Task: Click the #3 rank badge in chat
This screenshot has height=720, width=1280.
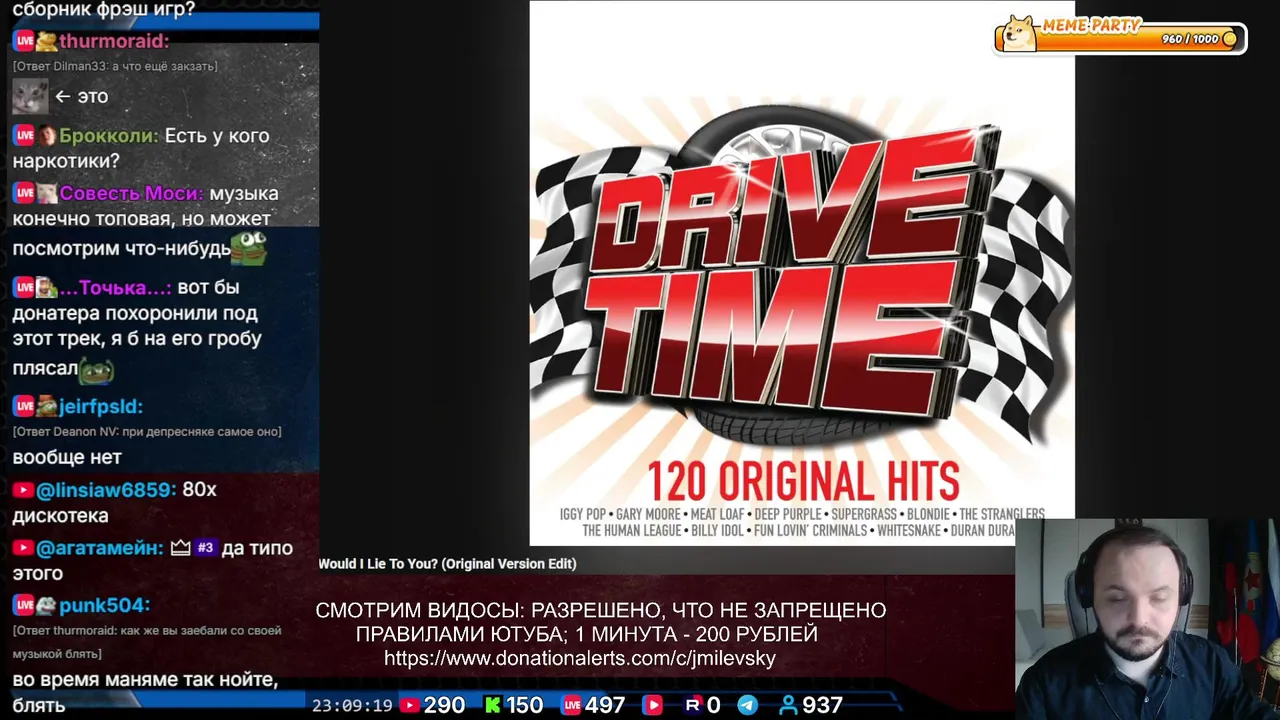Action: [205, 548]
